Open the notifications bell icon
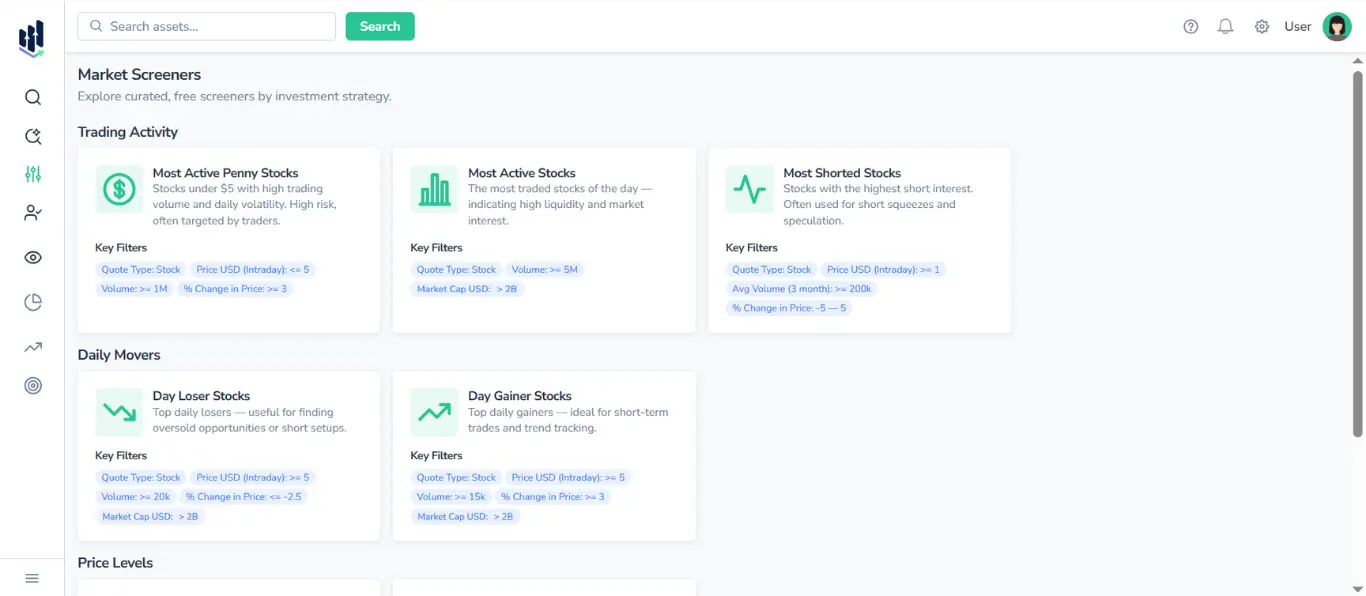Screen dimensions: 1366x596 tap(1225, 26)
